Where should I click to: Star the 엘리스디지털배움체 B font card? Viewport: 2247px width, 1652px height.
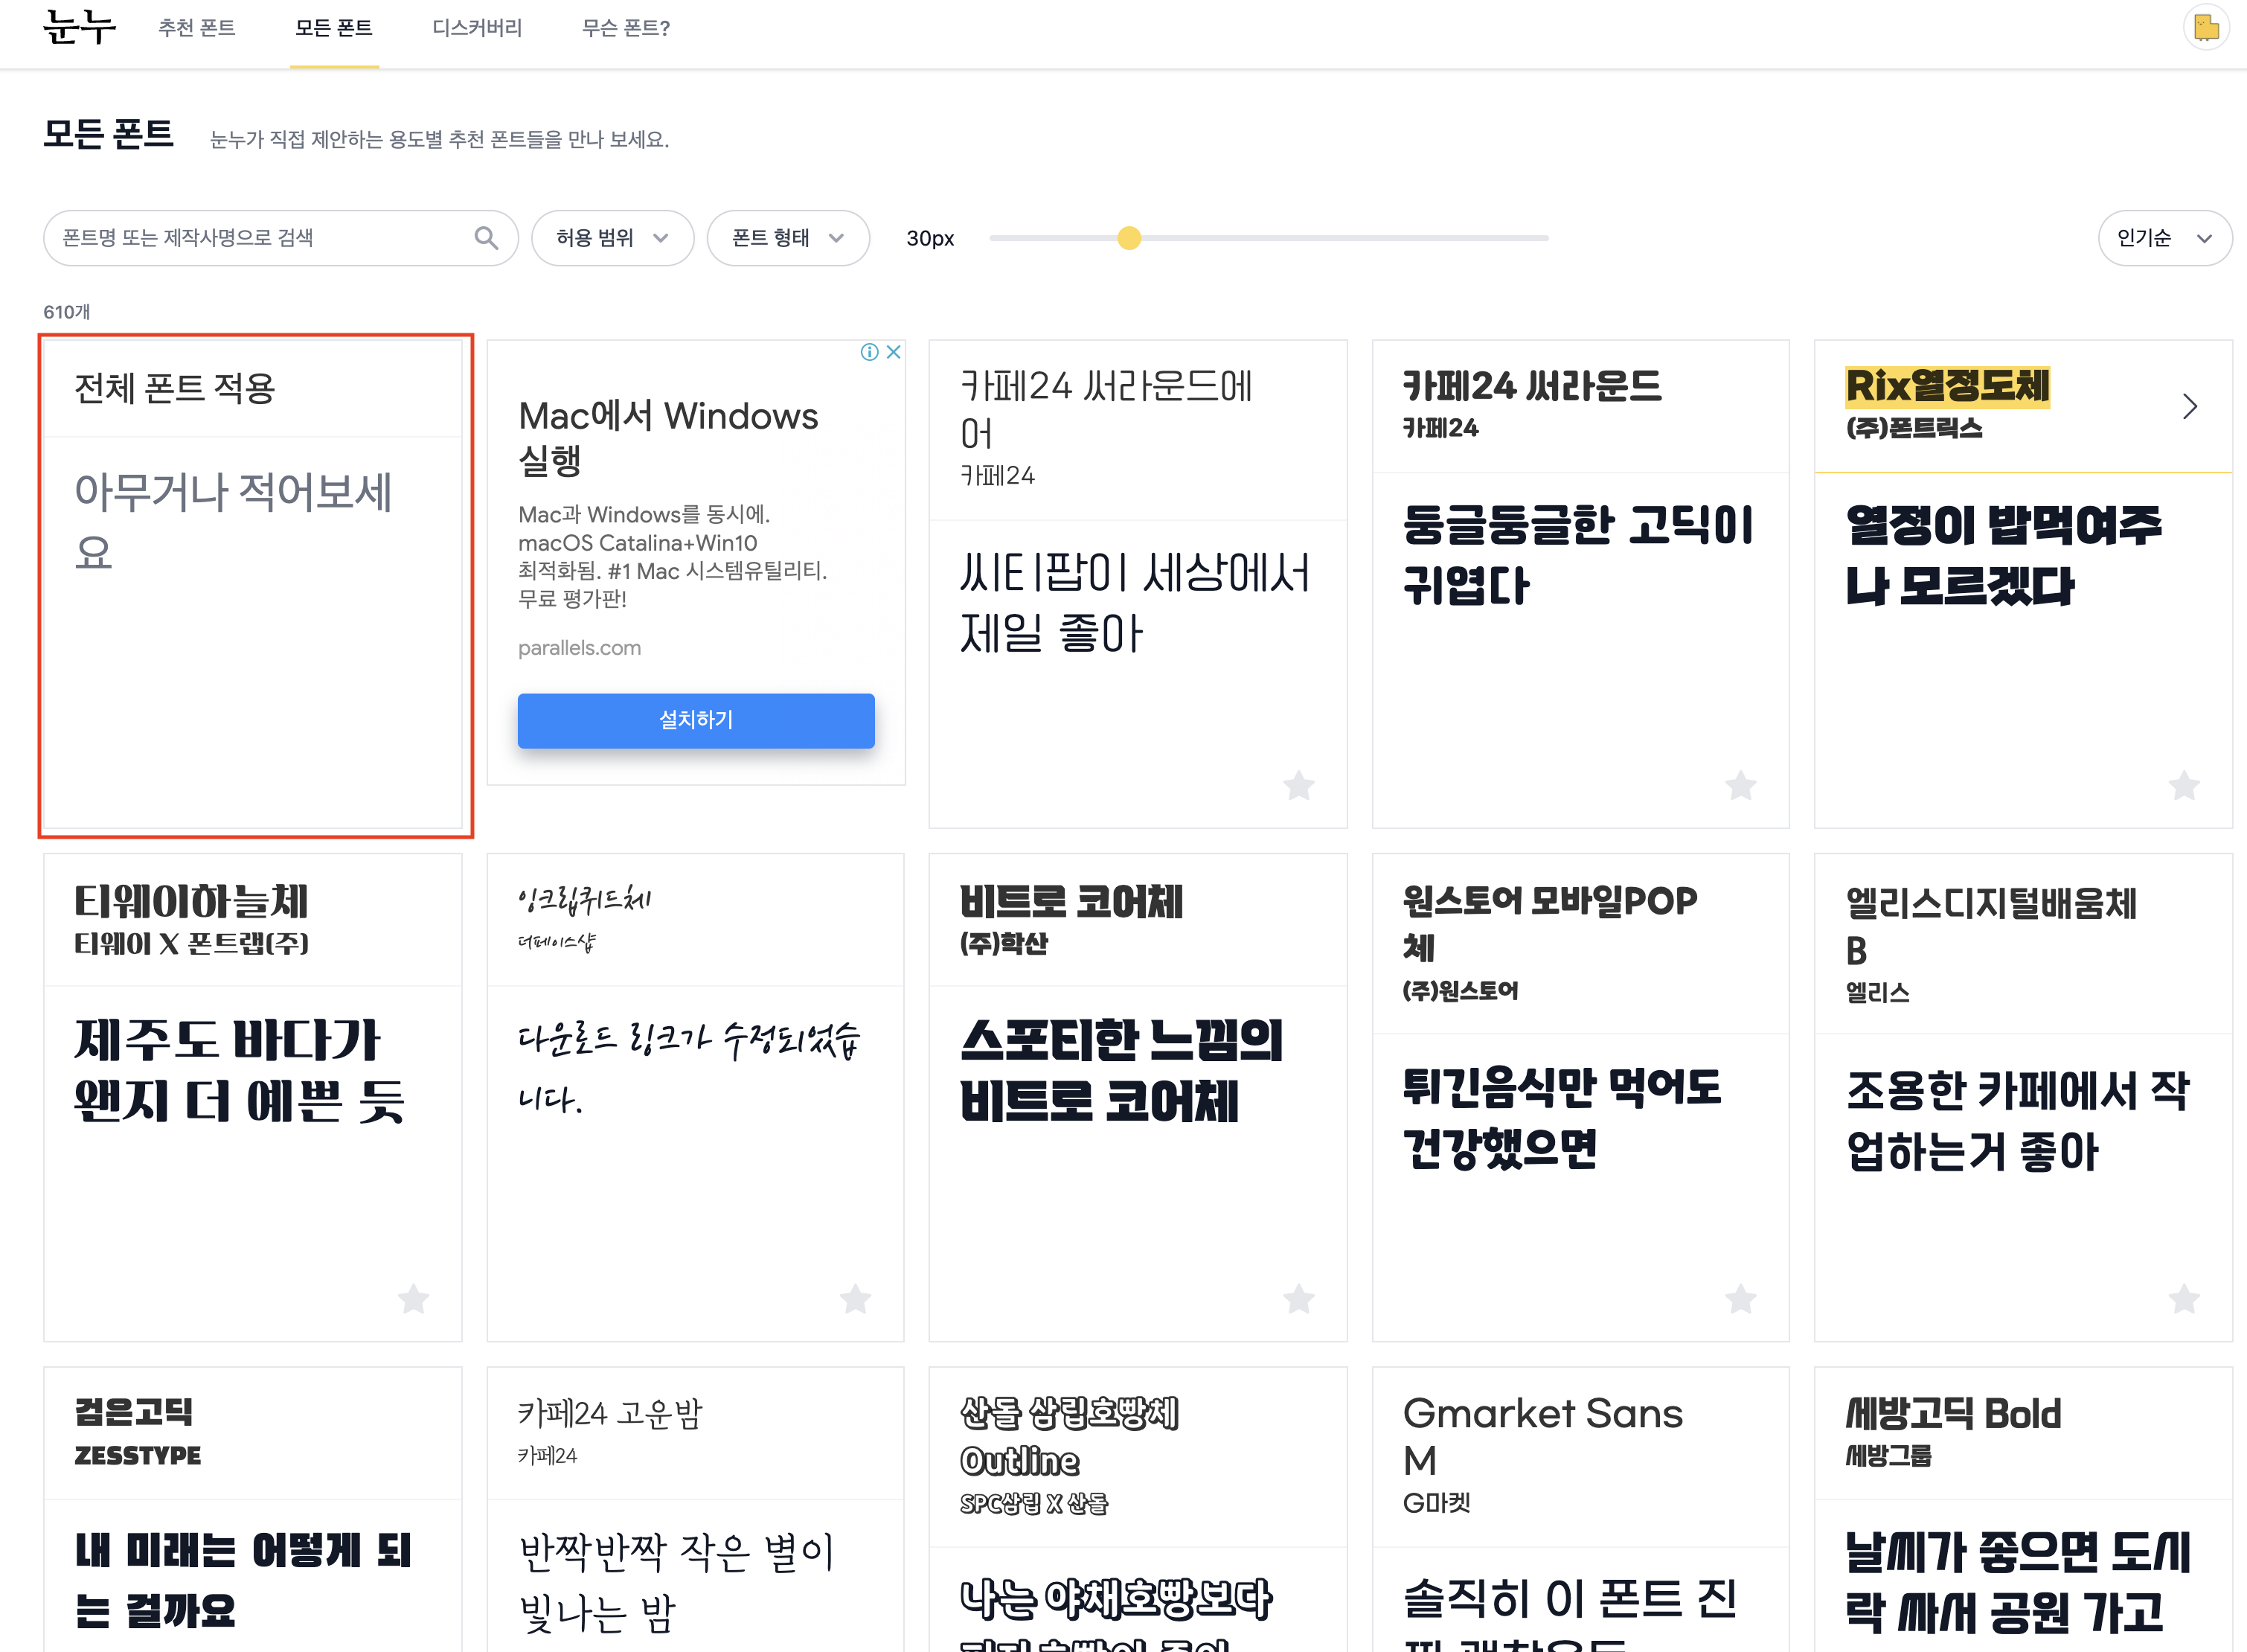[x=2184, y=1299]
